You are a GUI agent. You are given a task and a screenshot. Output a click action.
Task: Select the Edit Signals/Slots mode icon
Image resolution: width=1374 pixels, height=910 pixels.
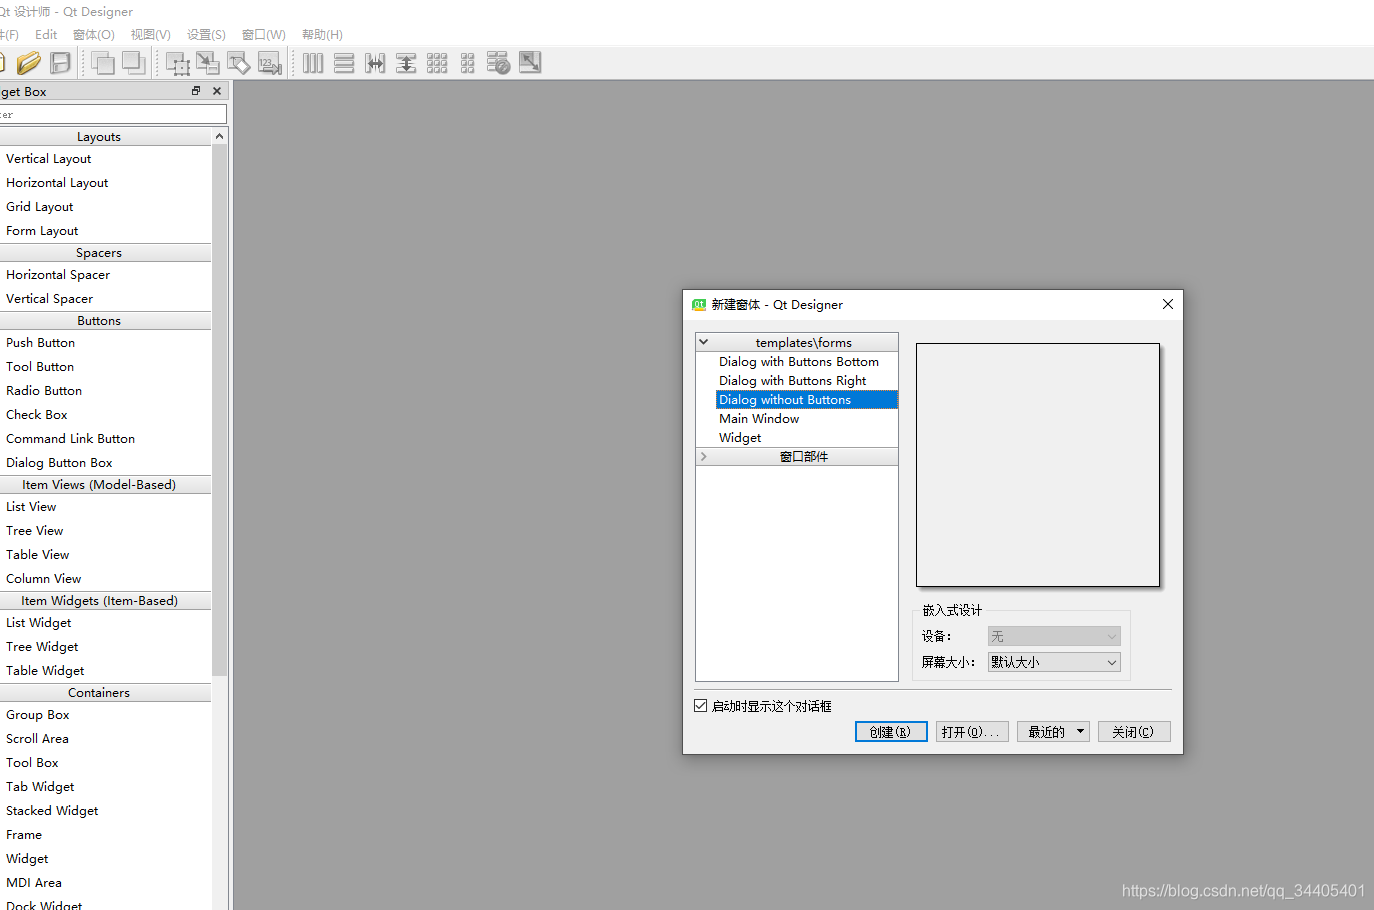point(208,63)
